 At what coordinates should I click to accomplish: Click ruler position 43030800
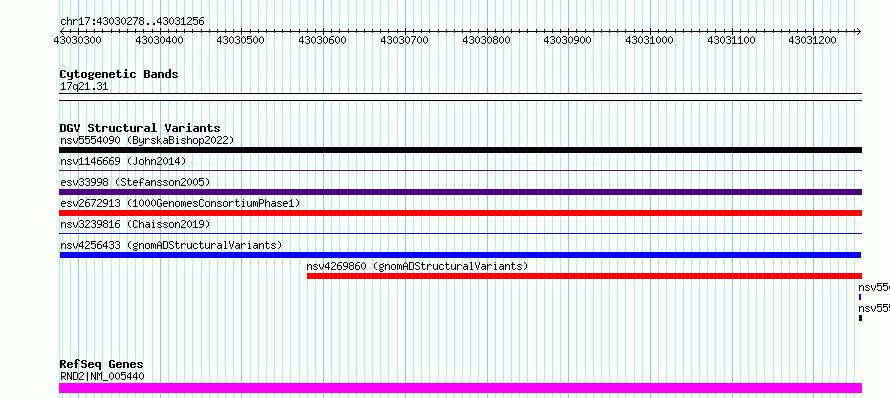click(486, 40)
